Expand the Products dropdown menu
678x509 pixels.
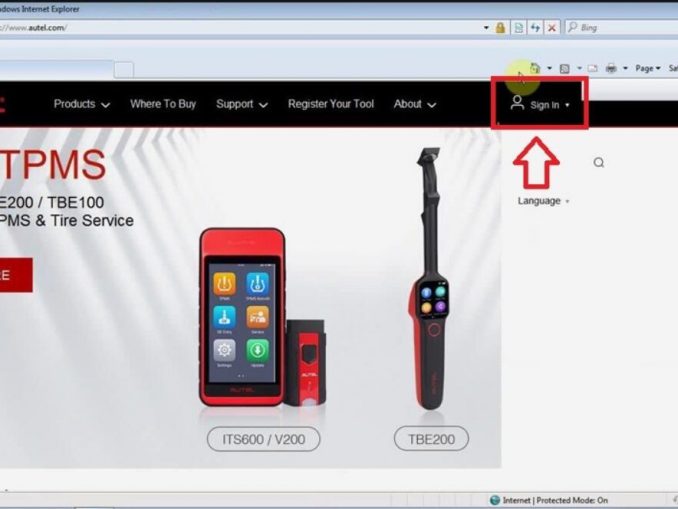(x=81, y=104)
